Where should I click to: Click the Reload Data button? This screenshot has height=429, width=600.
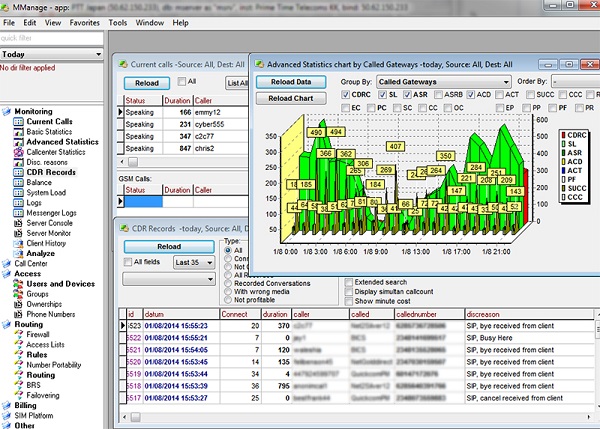pos(290,81)
